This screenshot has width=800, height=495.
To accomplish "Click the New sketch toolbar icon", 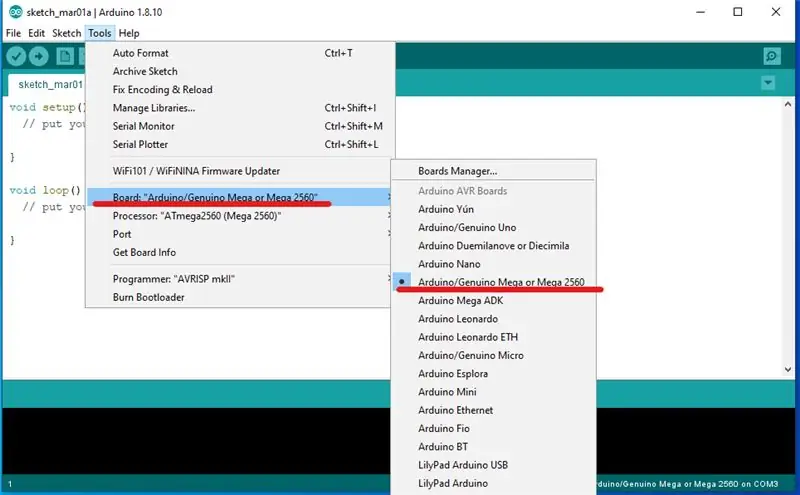I will click(65, 56).
